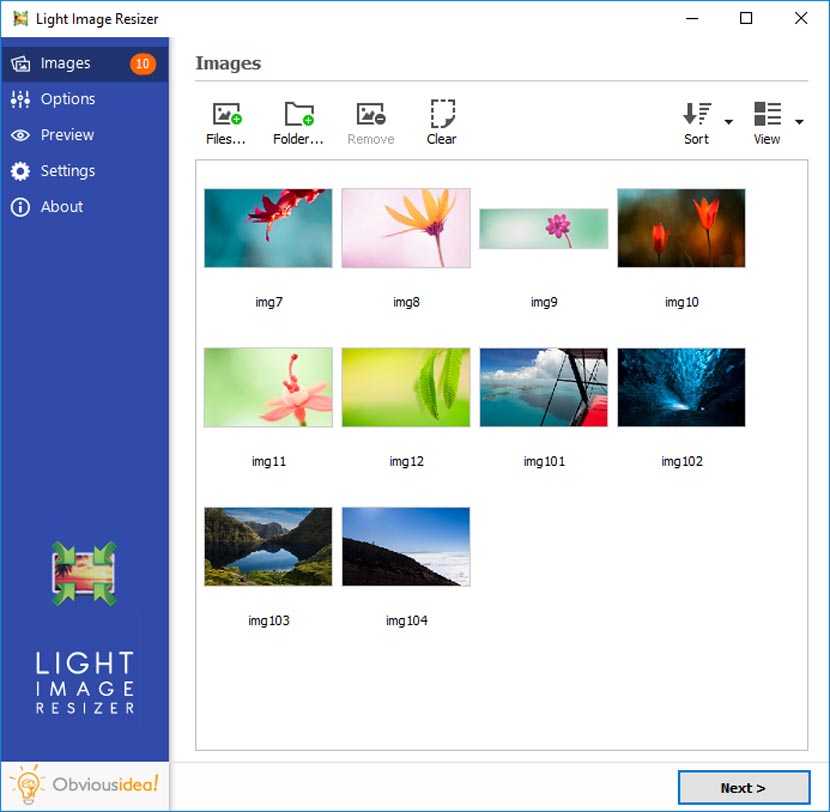Select the img103 mountain lake thumbnail
Screen dimensions: 830x812
point(267,546)
